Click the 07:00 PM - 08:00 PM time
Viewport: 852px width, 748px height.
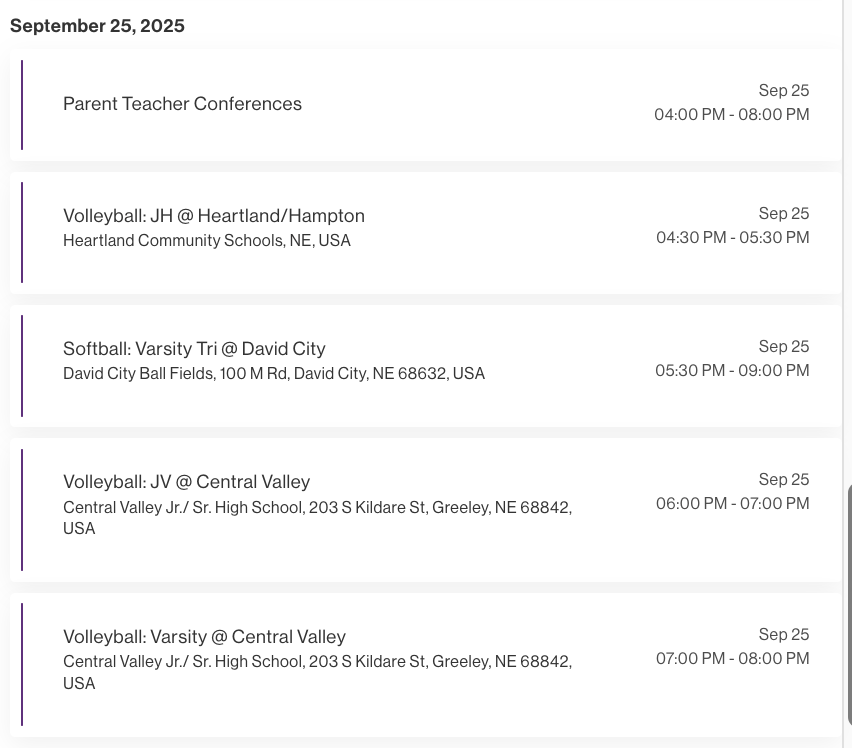(733, 659)
